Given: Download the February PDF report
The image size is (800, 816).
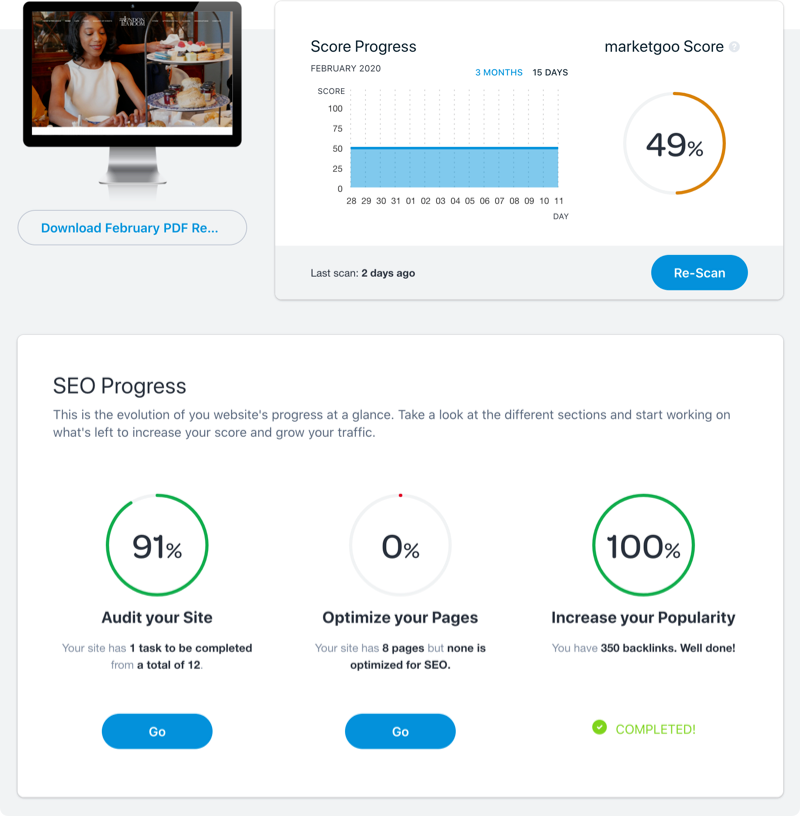Looking at the screenshot, I should click(132, 228).
